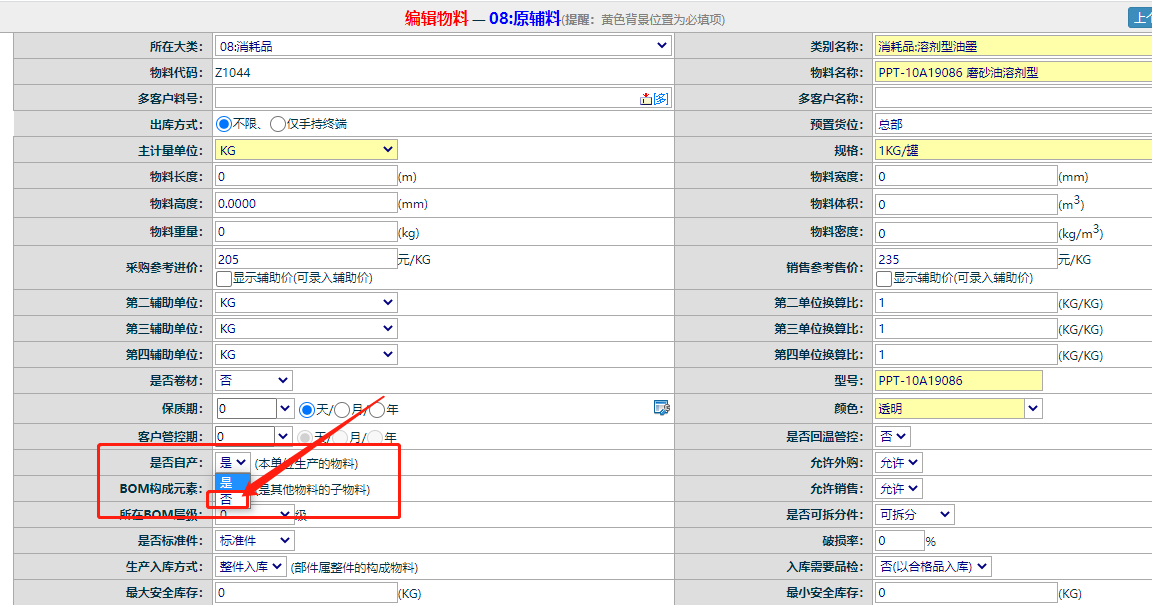Enable 显示辅助价 under 采购参考进价
The height and width of the screenshot is (605, 1152).
(224, 278)
